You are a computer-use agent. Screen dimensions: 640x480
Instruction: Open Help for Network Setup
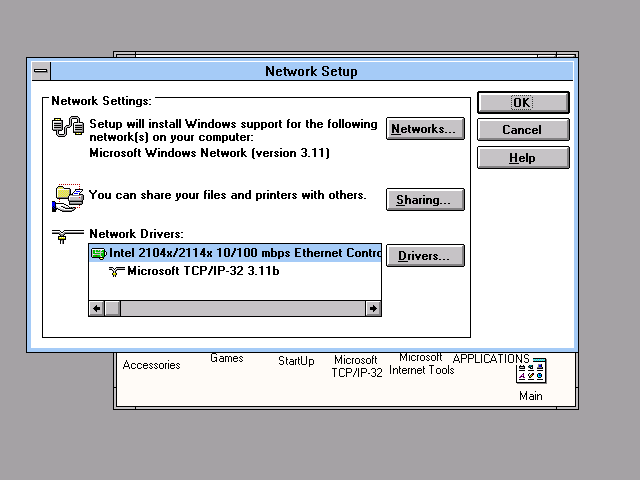click(523, 158)
